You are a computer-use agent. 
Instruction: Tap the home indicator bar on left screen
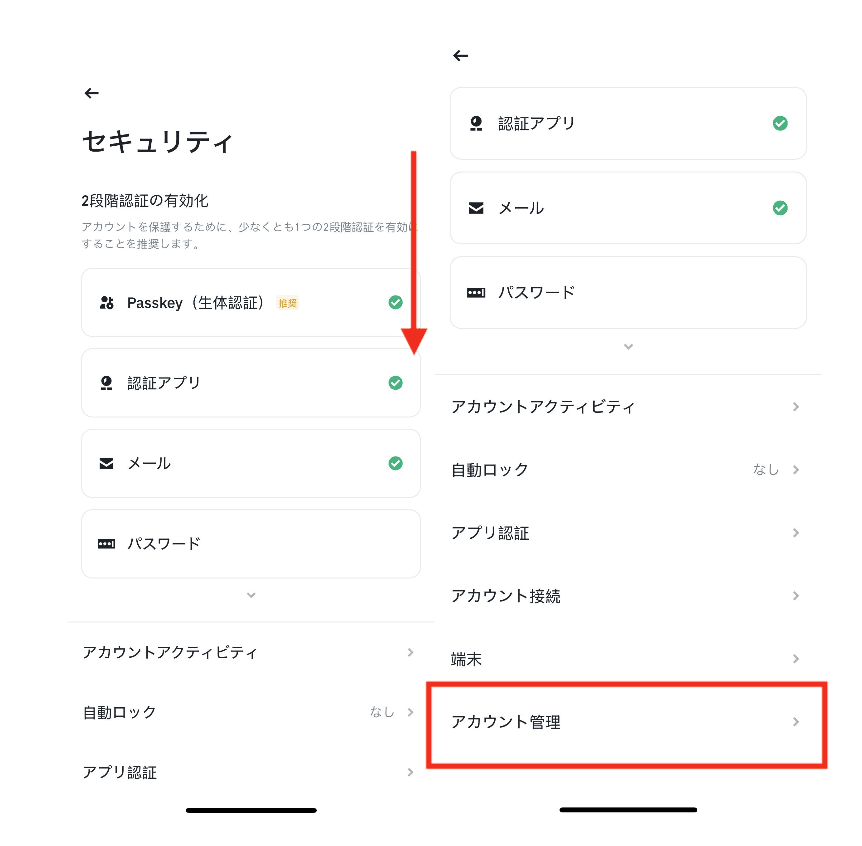(251, 810)
